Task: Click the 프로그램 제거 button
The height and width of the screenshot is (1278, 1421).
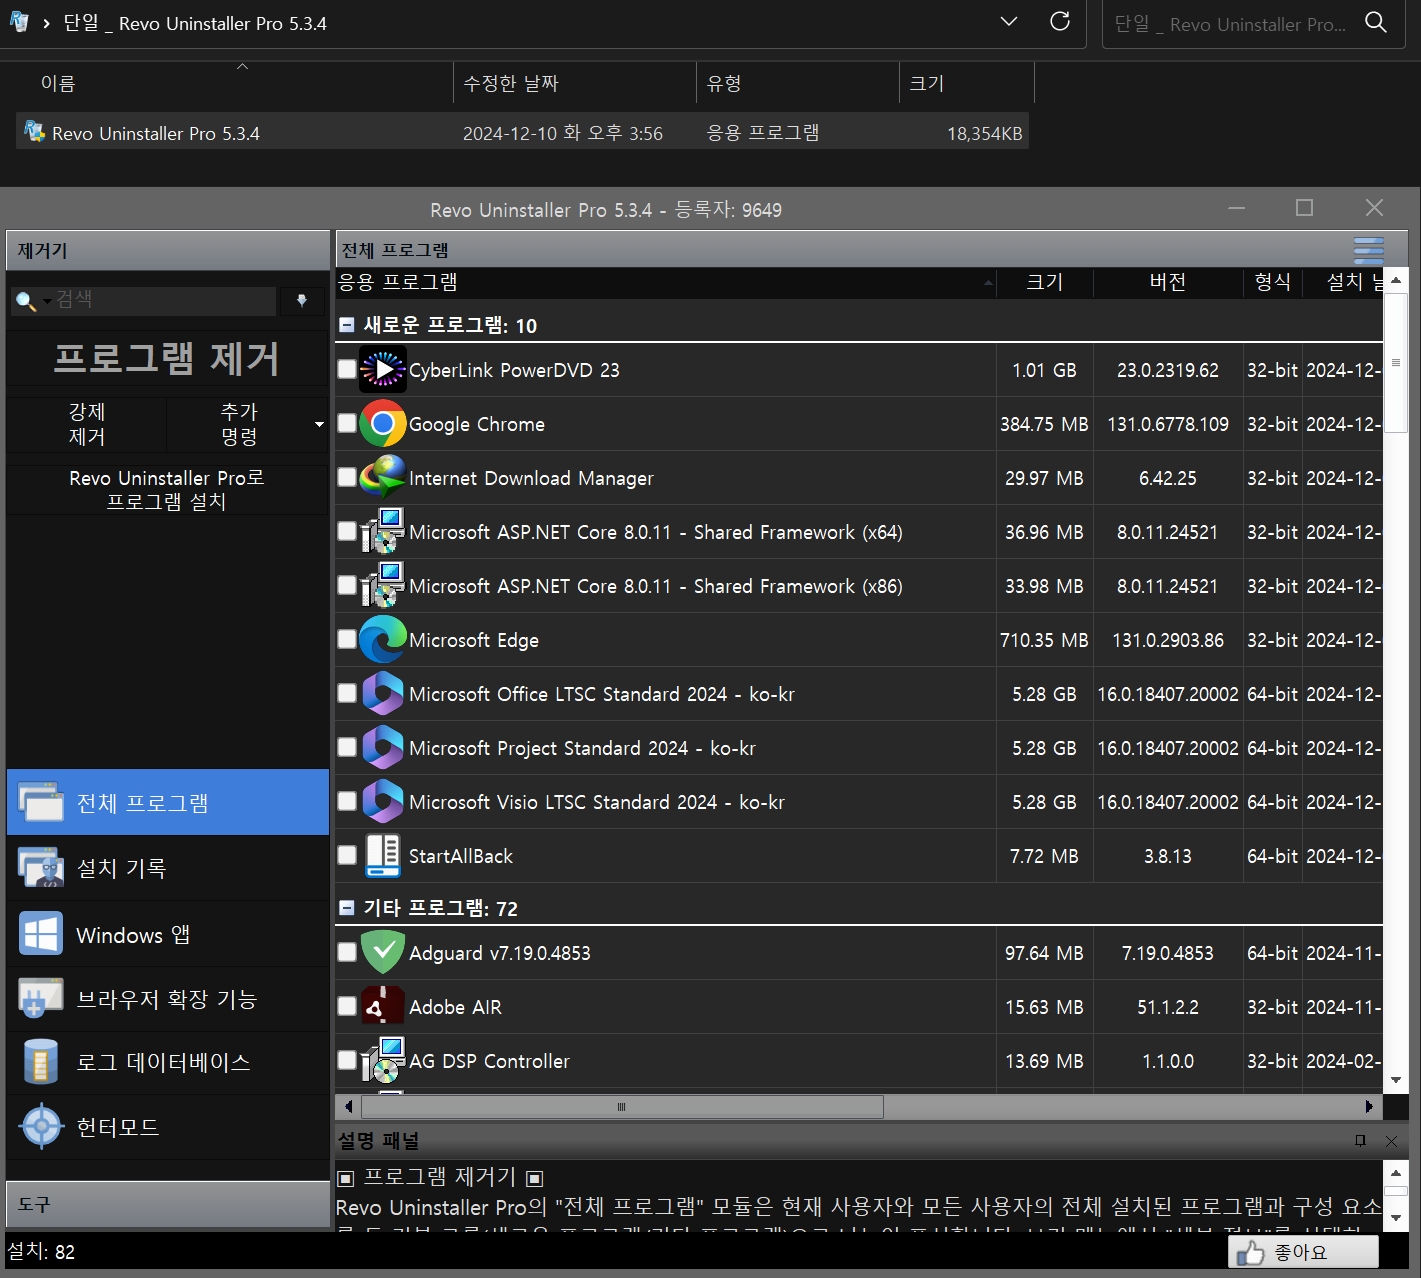Action: point(167,358)
